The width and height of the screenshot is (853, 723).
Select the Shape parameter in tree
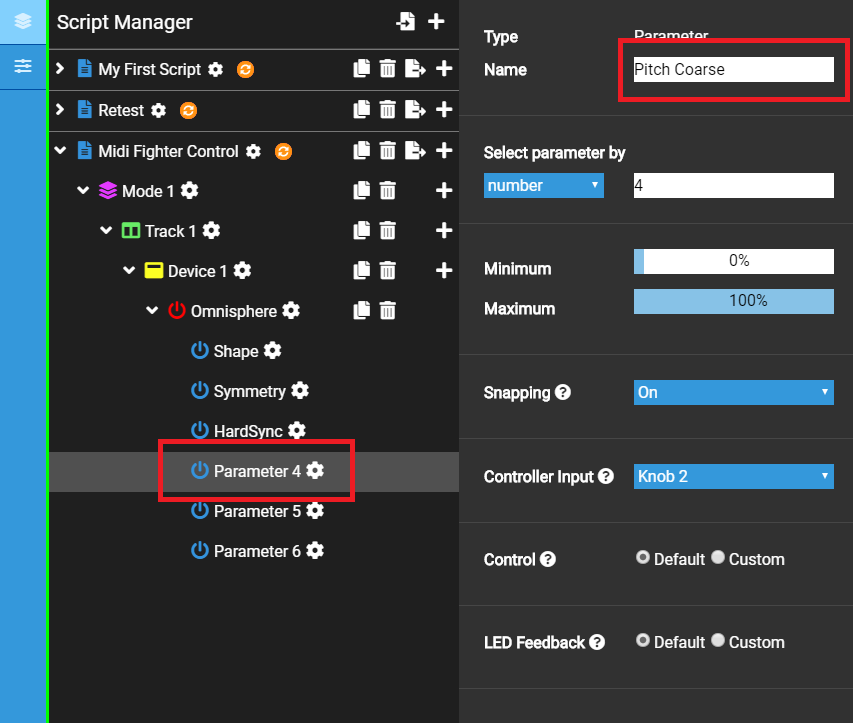click(x=235, y=351)
